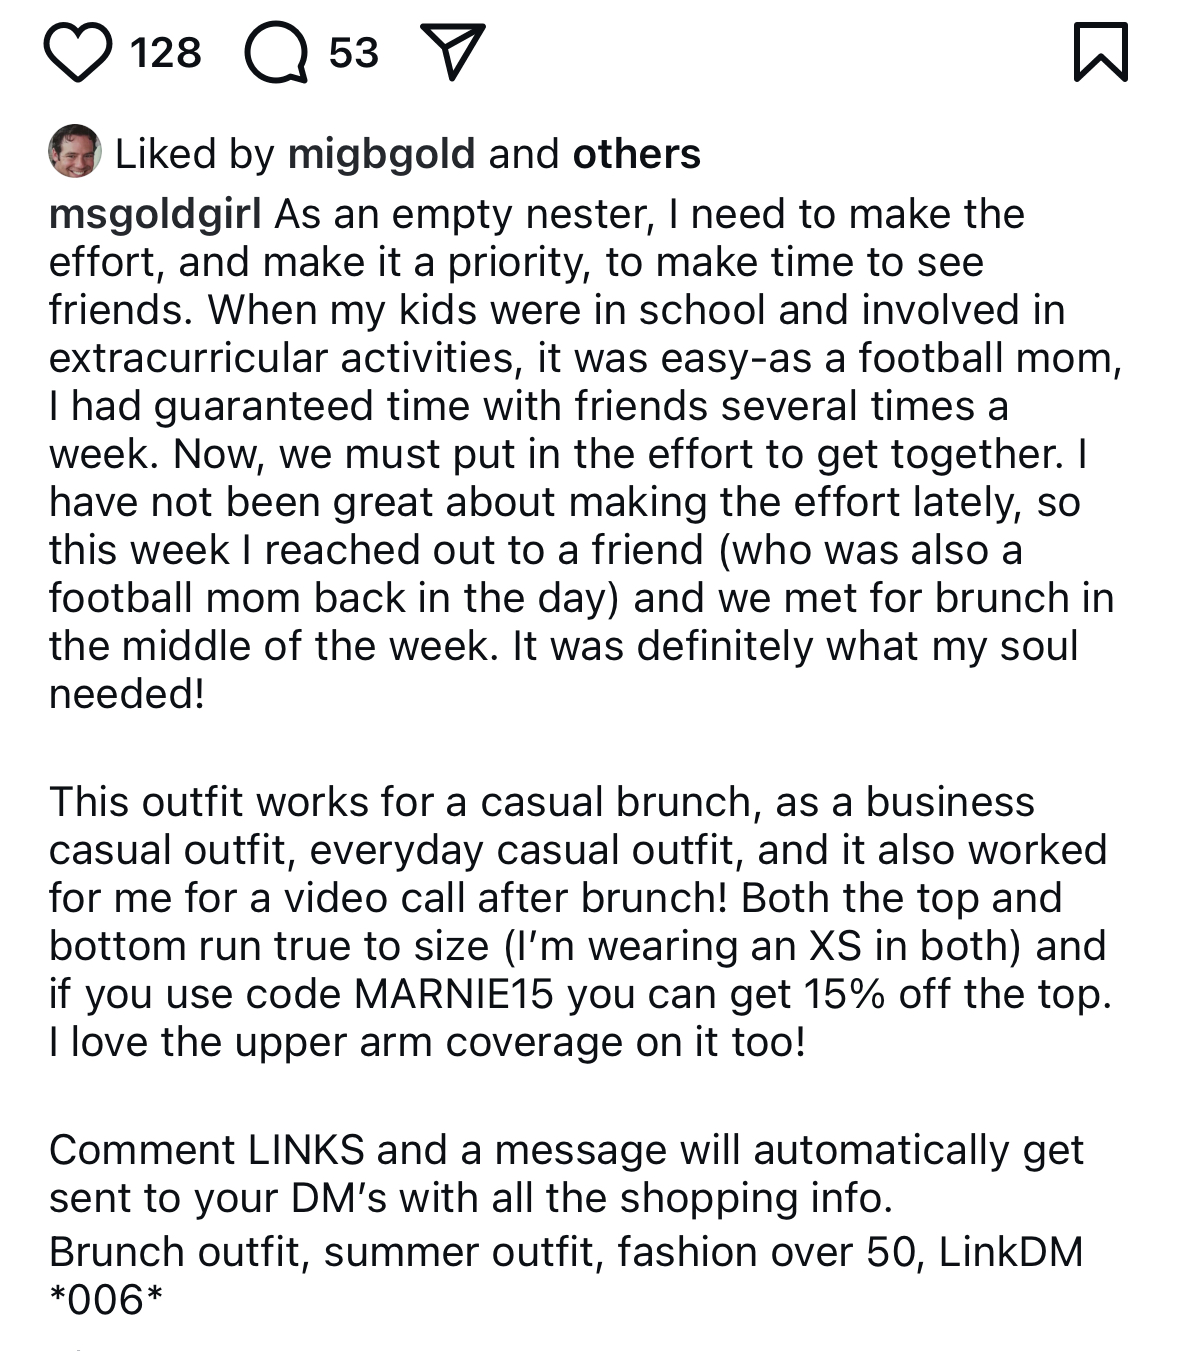The image size is (1179, 1351).
Task: Share the post using the paper plane icon
Action: coord(454,52)
